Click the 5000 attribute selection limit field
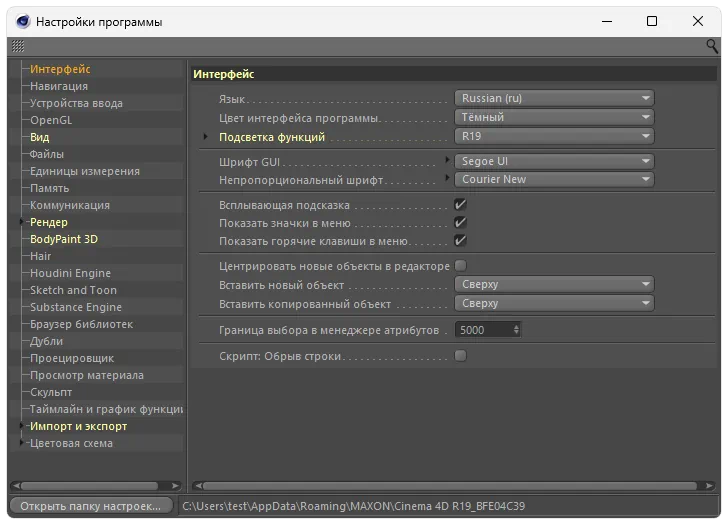 [x=484, y=330]
